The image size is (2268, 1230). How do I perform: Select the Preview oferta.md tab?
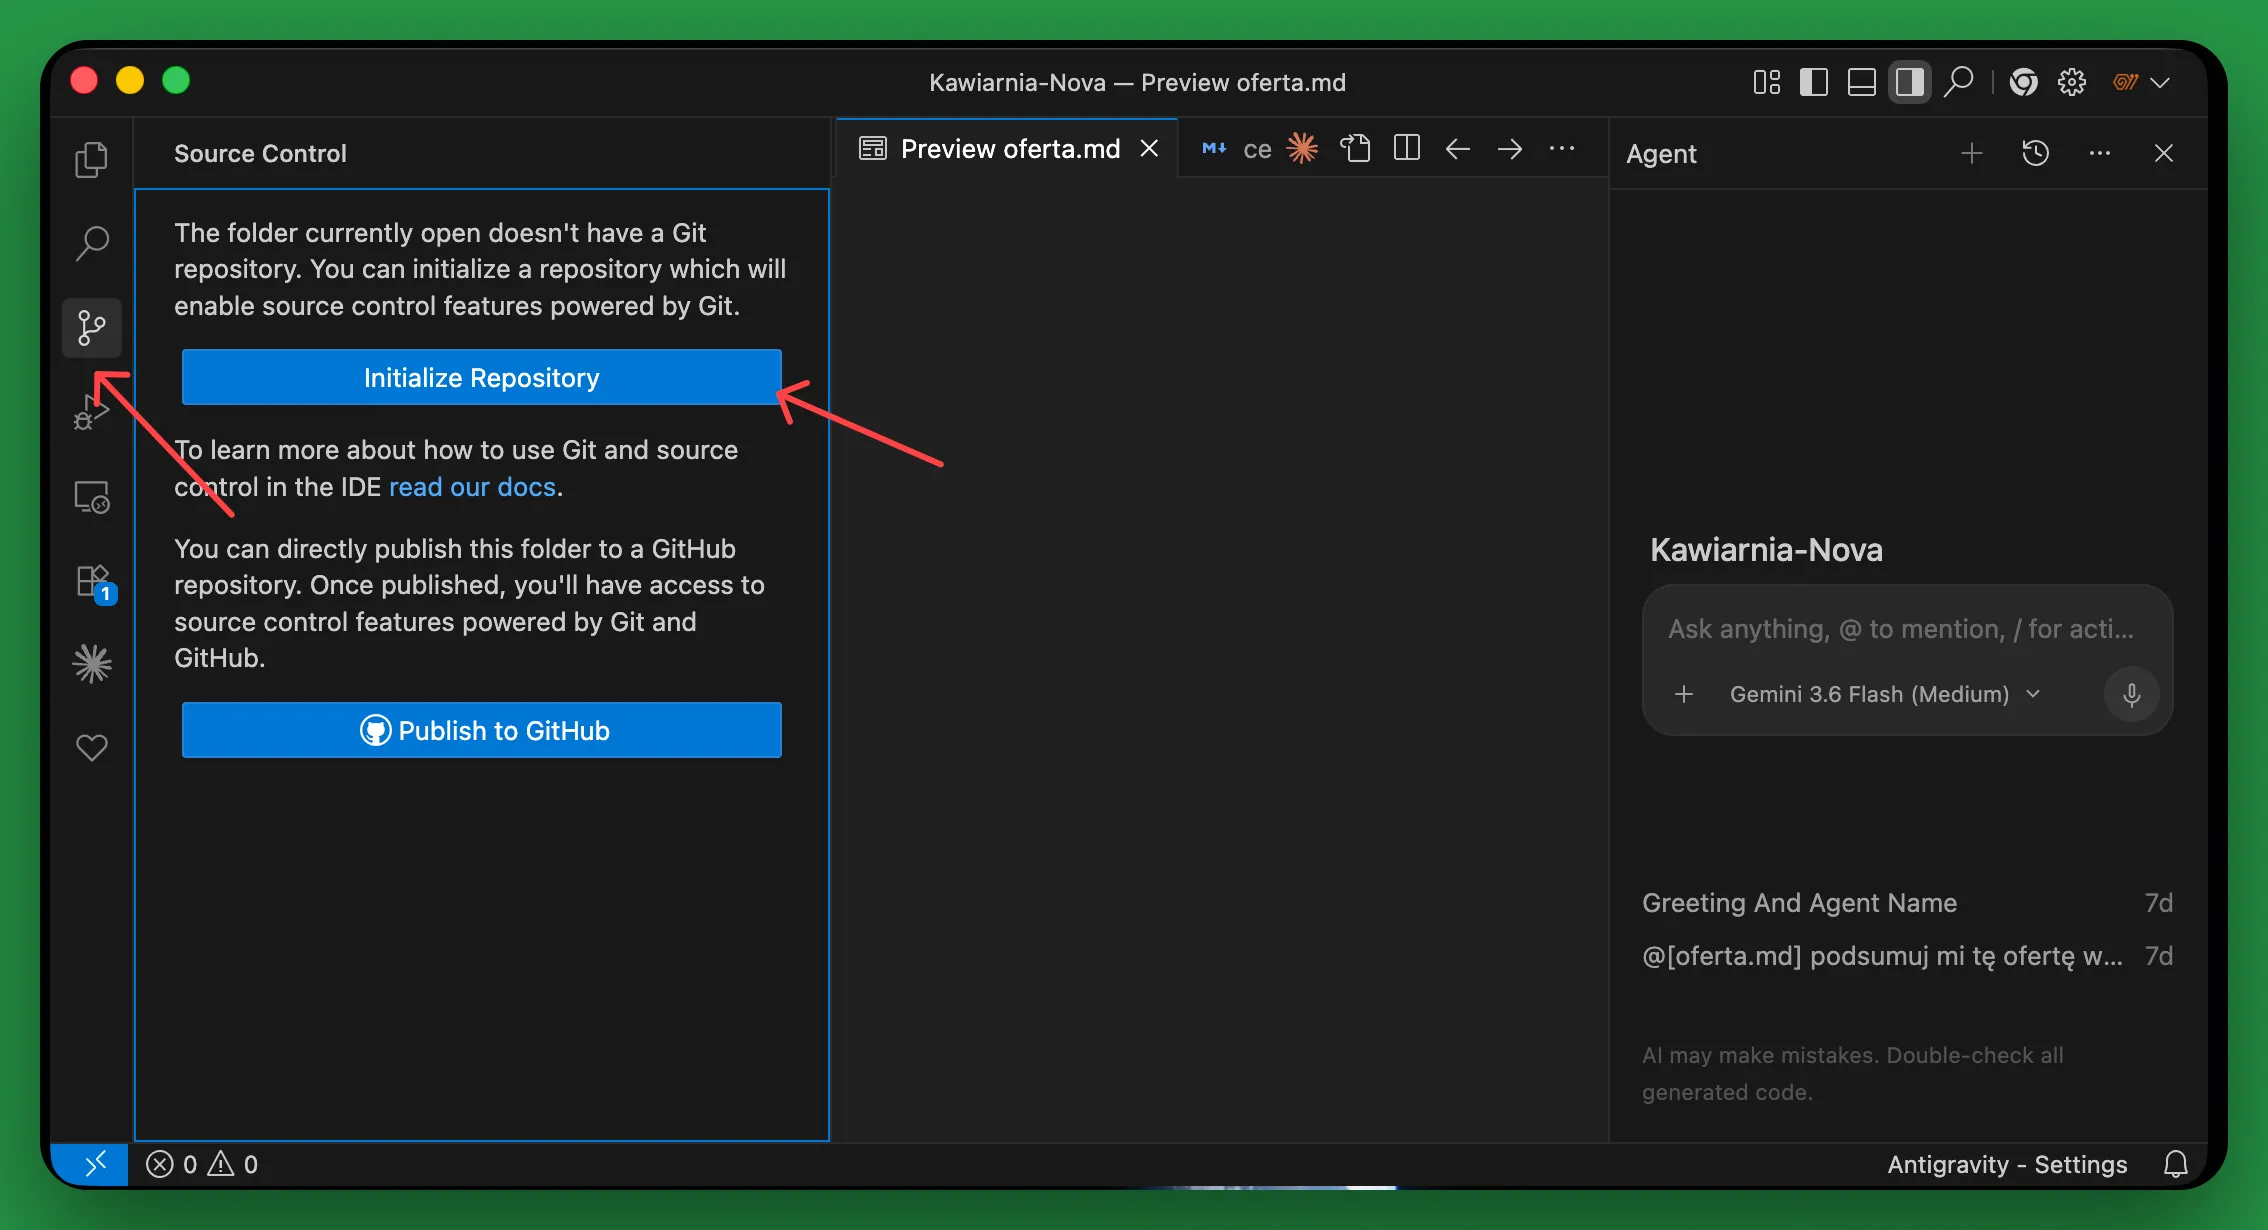(x=1008, y=149)
